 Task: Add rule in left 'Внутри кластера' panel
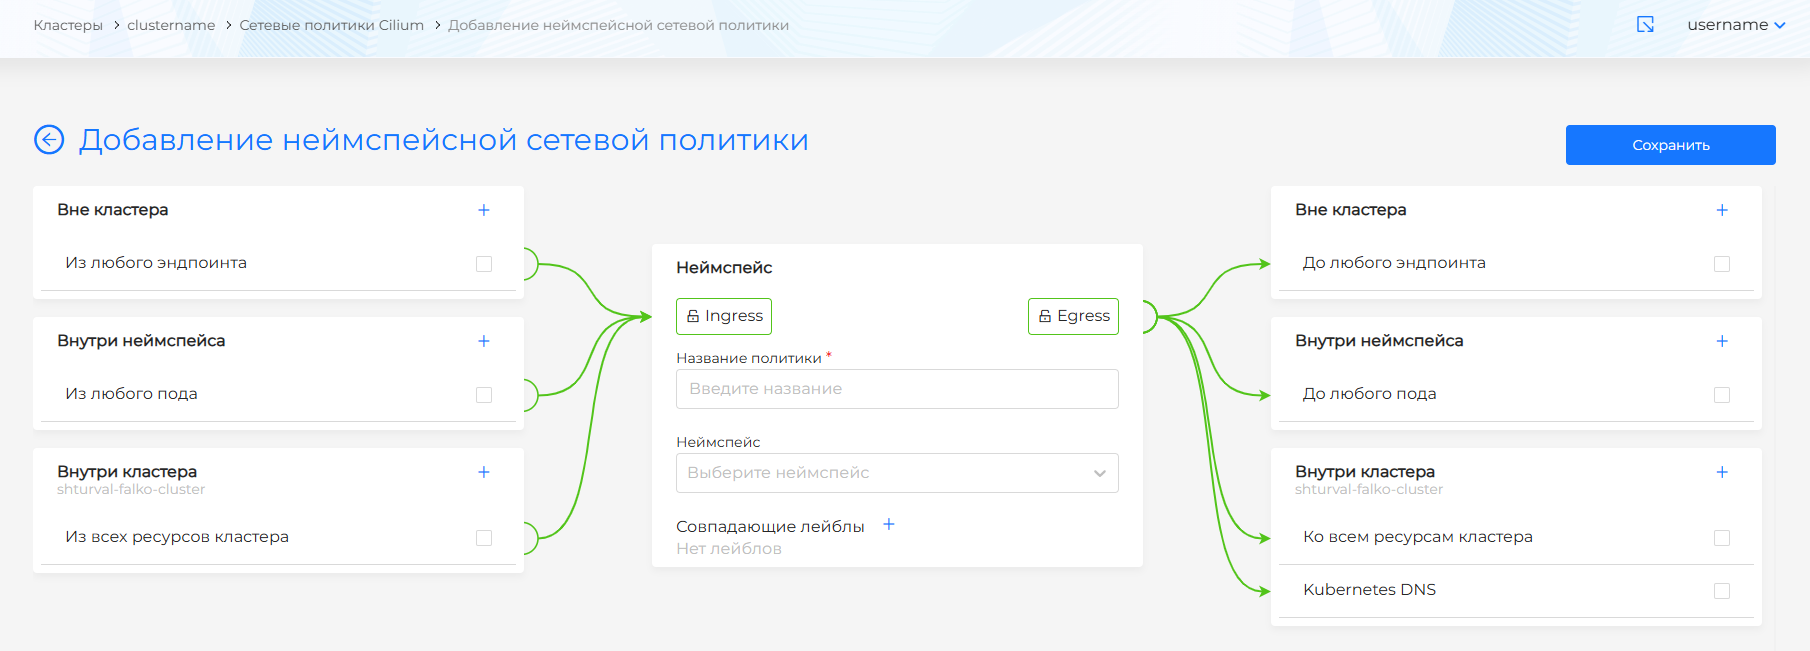tap(484, 472)
